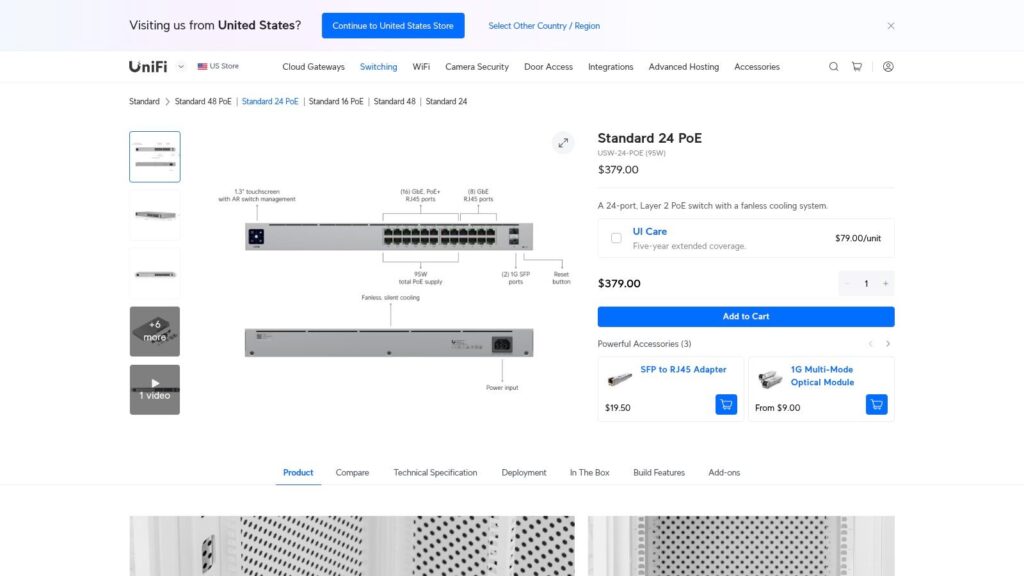Image resolution: width=1024 pixels, height=576 pixels.
Task: Go to Standard breadcrumb
Action: point(144,102)
